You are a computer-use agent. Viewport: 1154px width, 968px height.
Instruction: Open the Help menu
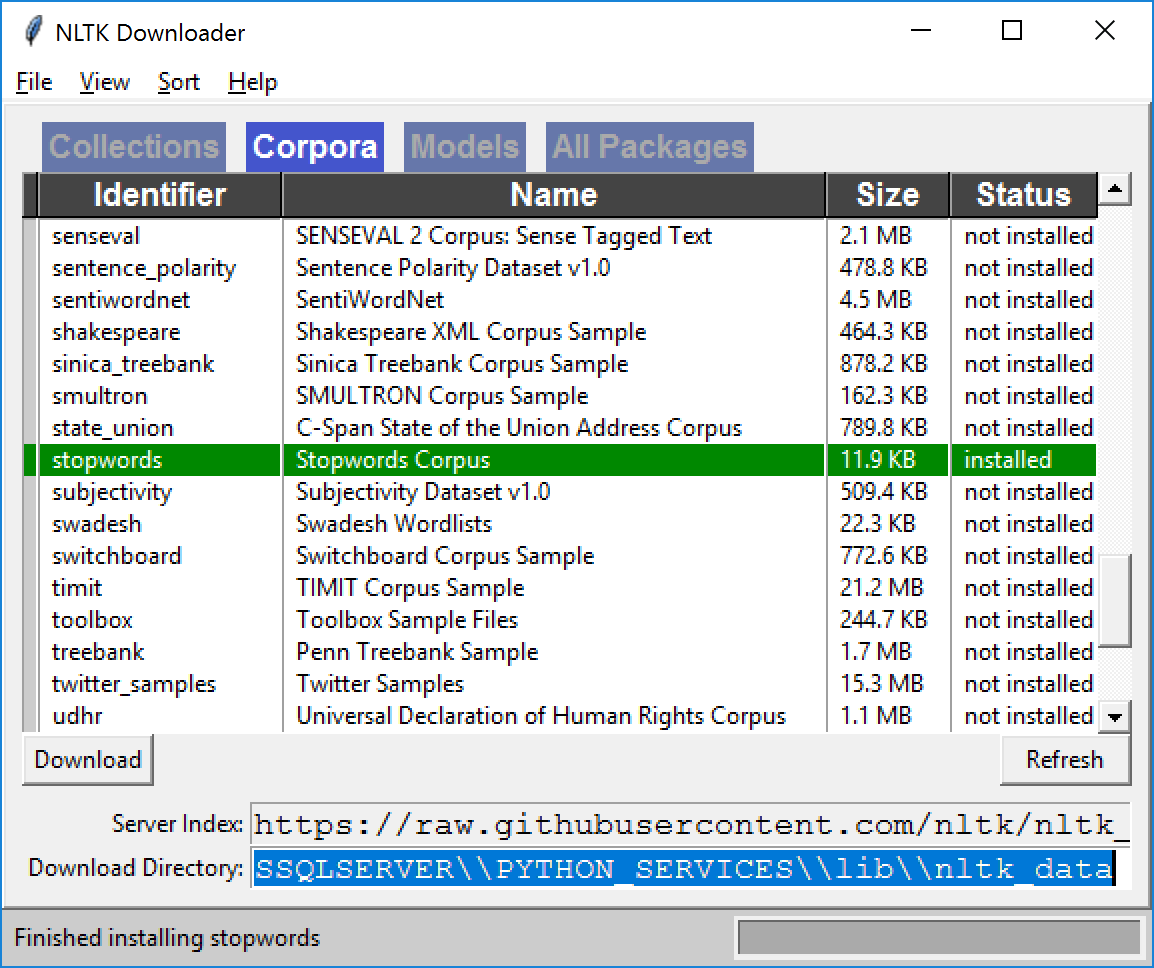[x=252, y=82]
